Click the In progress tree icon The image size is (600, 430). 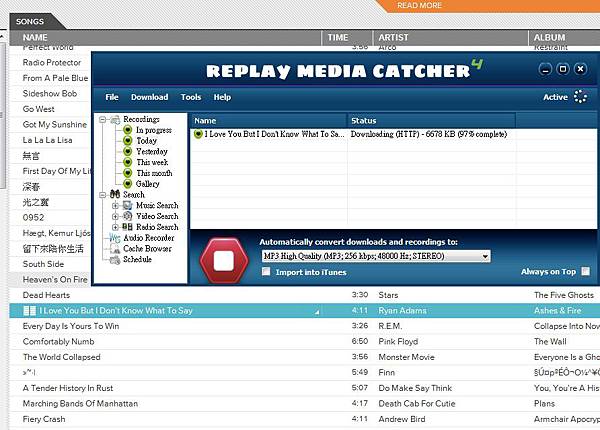click(x=128, y=130)
